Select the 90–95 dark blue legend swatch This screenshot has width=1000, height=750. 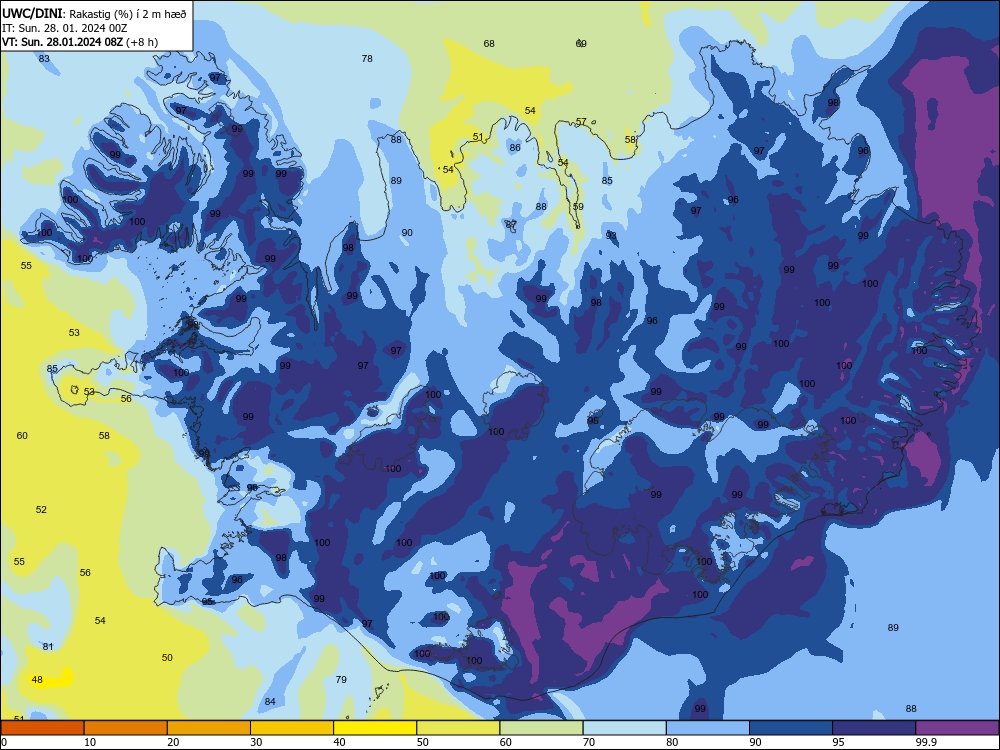coord(791,728)
